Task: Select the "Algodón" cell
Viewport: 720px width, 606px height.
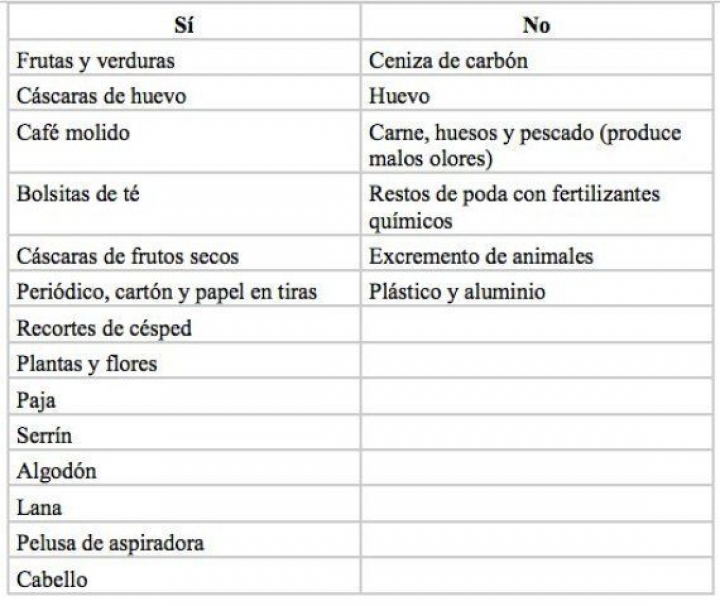Action: [x=57, y=471]
